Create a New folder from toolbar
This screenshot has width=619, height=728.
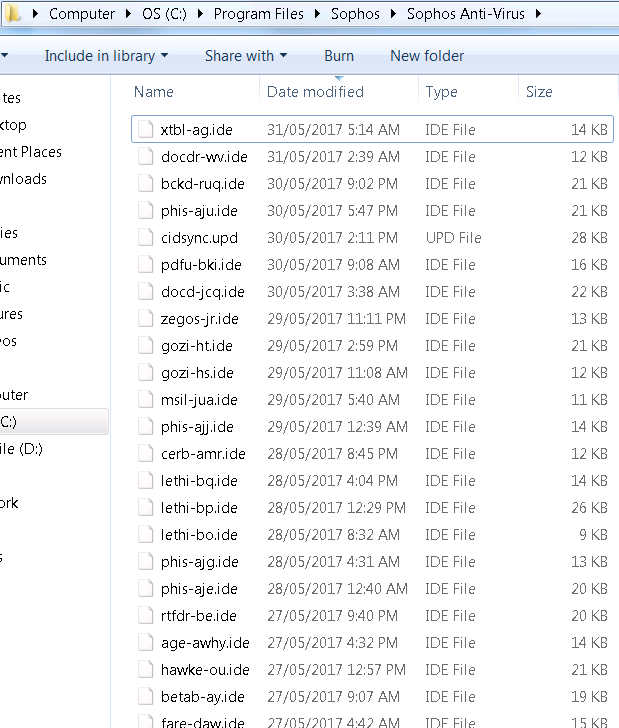427,56
